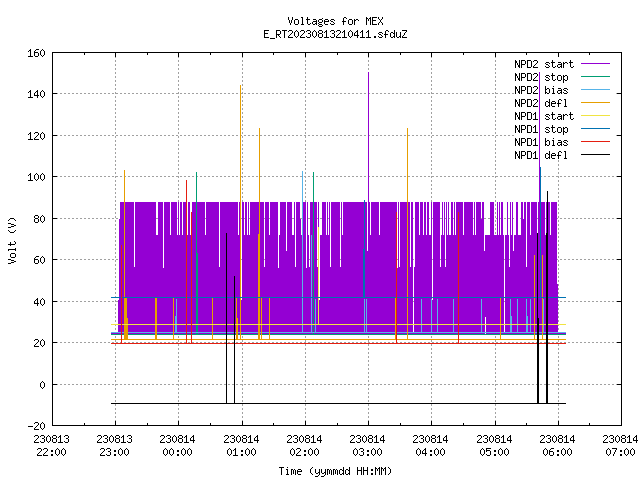Image resolution: width=640 pixels, height=480 pixels.
Task: Click the black NPD1 defl legend line
Action: [595, 155]
